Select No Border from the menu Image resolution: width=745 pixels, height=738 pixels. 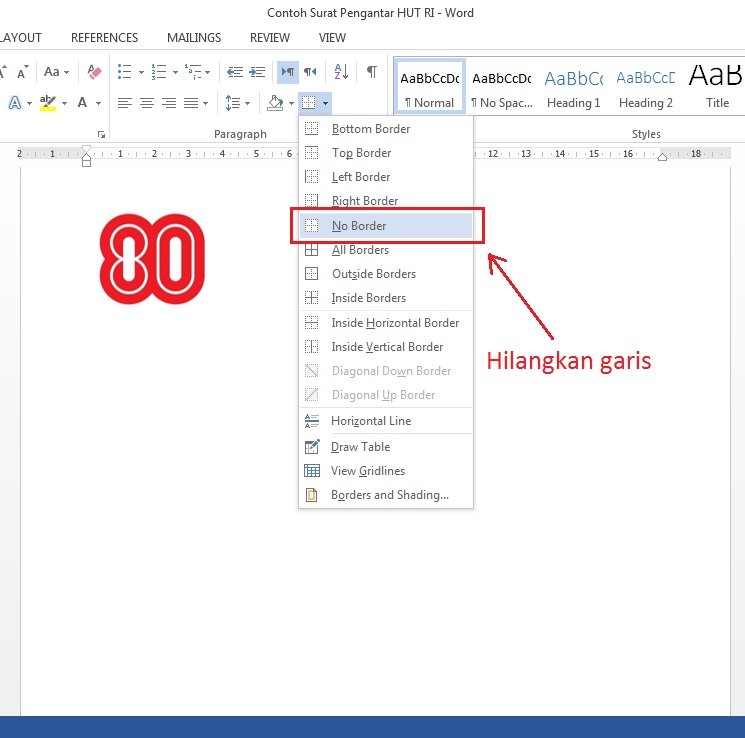pos(359,226)
